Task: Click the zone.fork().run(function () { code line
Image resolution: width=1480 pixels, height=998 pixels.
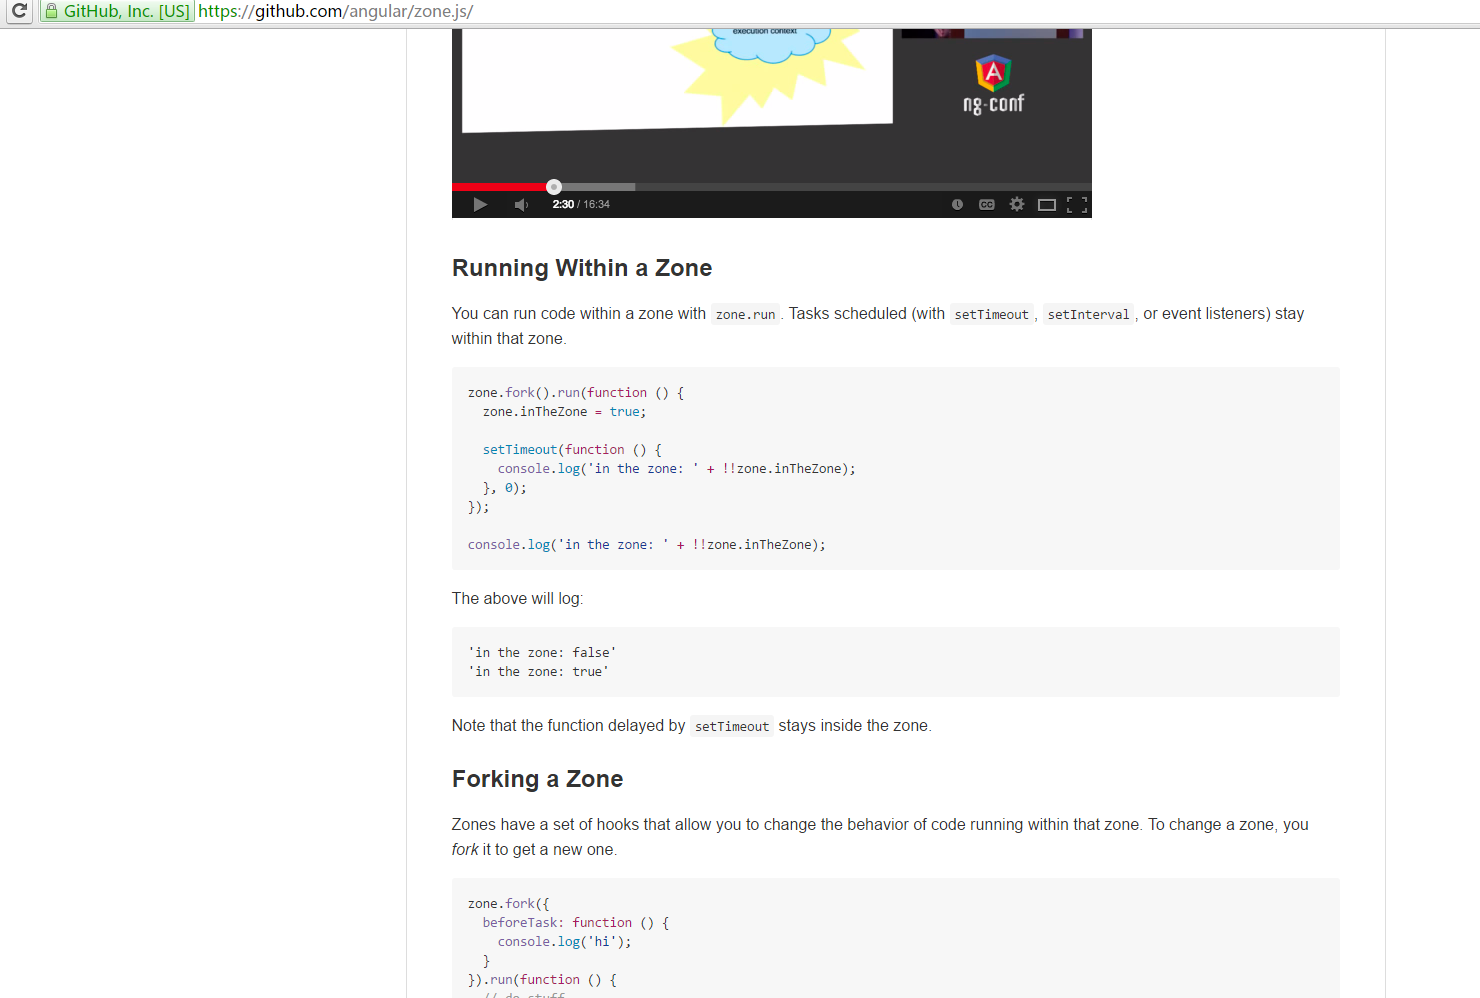Action: point(576,393)
